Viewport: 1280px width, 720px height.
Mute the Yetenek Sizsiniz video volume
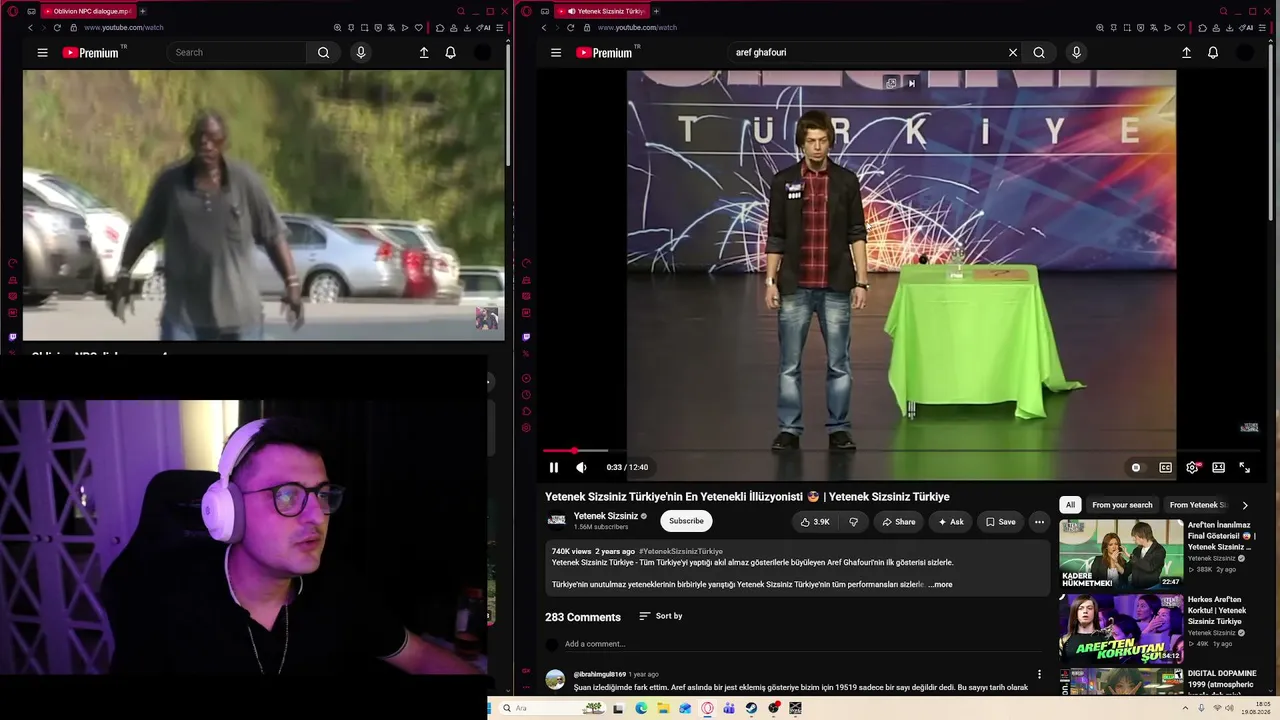[581, 467]
